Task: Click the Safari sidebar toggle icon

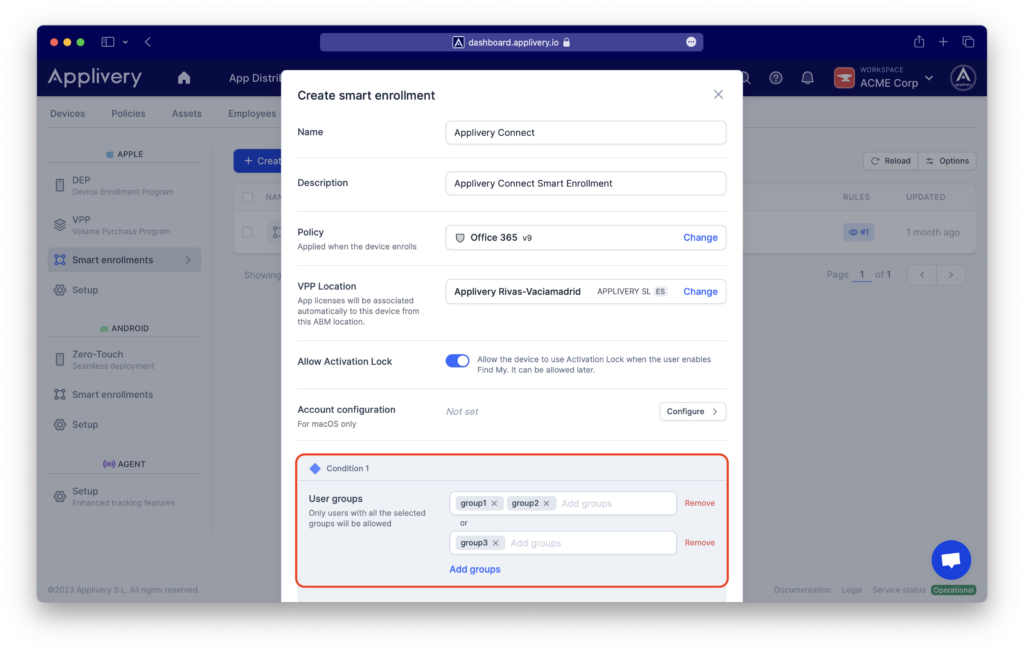Action: (x=108, y=42)
